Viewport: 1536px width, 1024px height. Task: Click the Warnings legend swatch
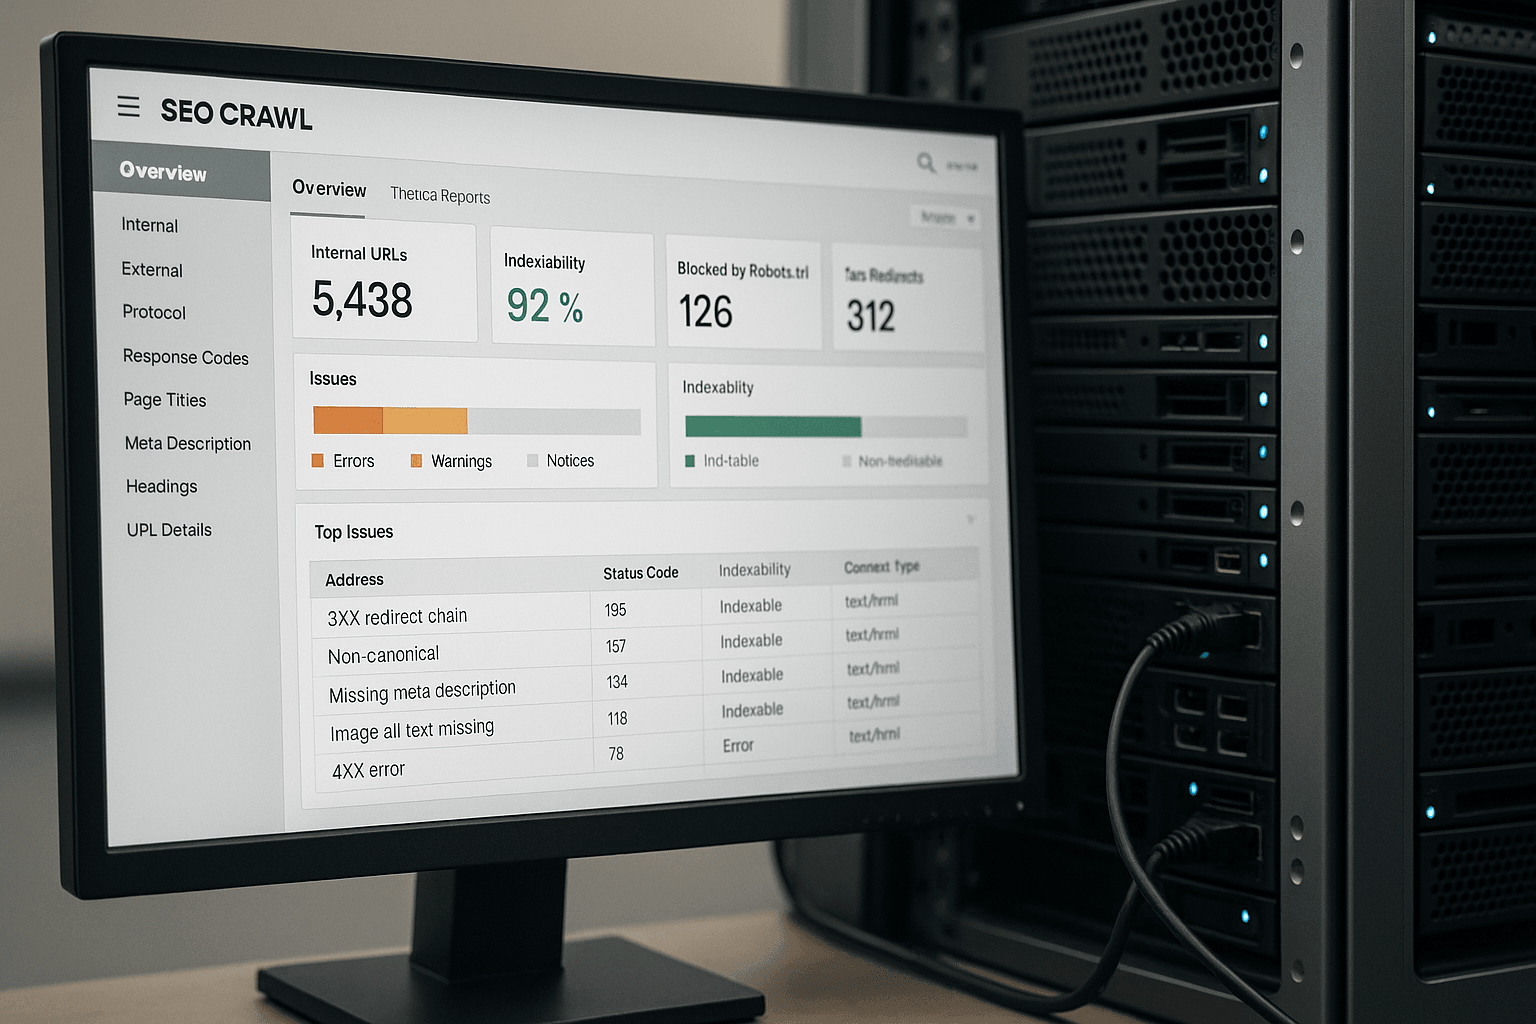point(416,461)
